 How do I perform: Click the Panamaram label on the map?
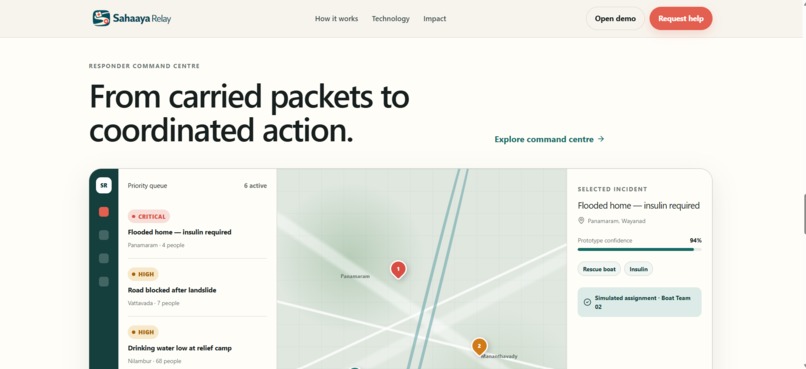pyautogui.click(x=355, y=276)
